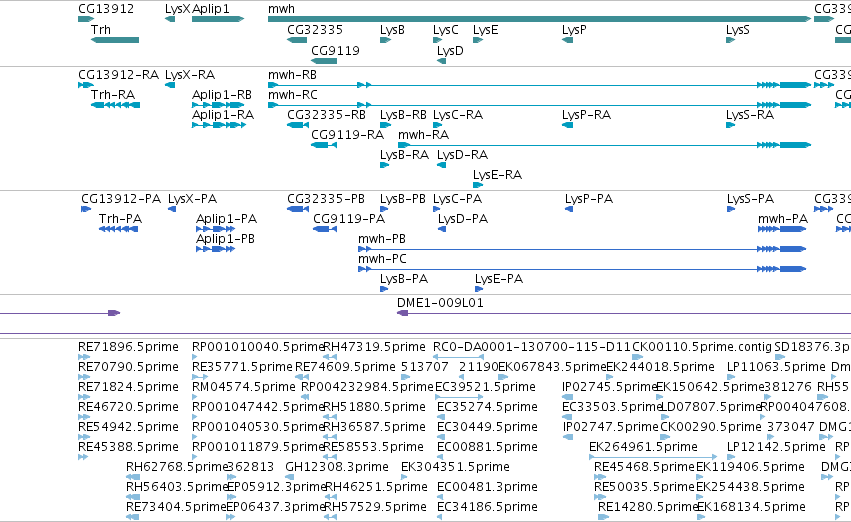Open the RH62768.5prime EST label

(x=177, y=467)
